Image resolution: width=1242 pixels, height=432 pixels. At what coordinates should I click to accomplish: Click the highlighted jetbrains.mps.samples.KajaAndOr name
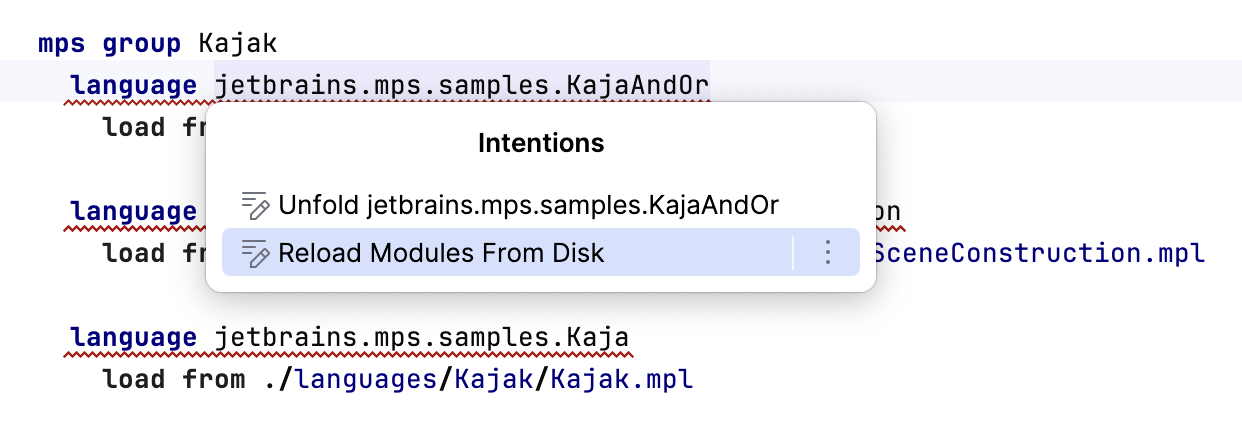tap(462, 86)
